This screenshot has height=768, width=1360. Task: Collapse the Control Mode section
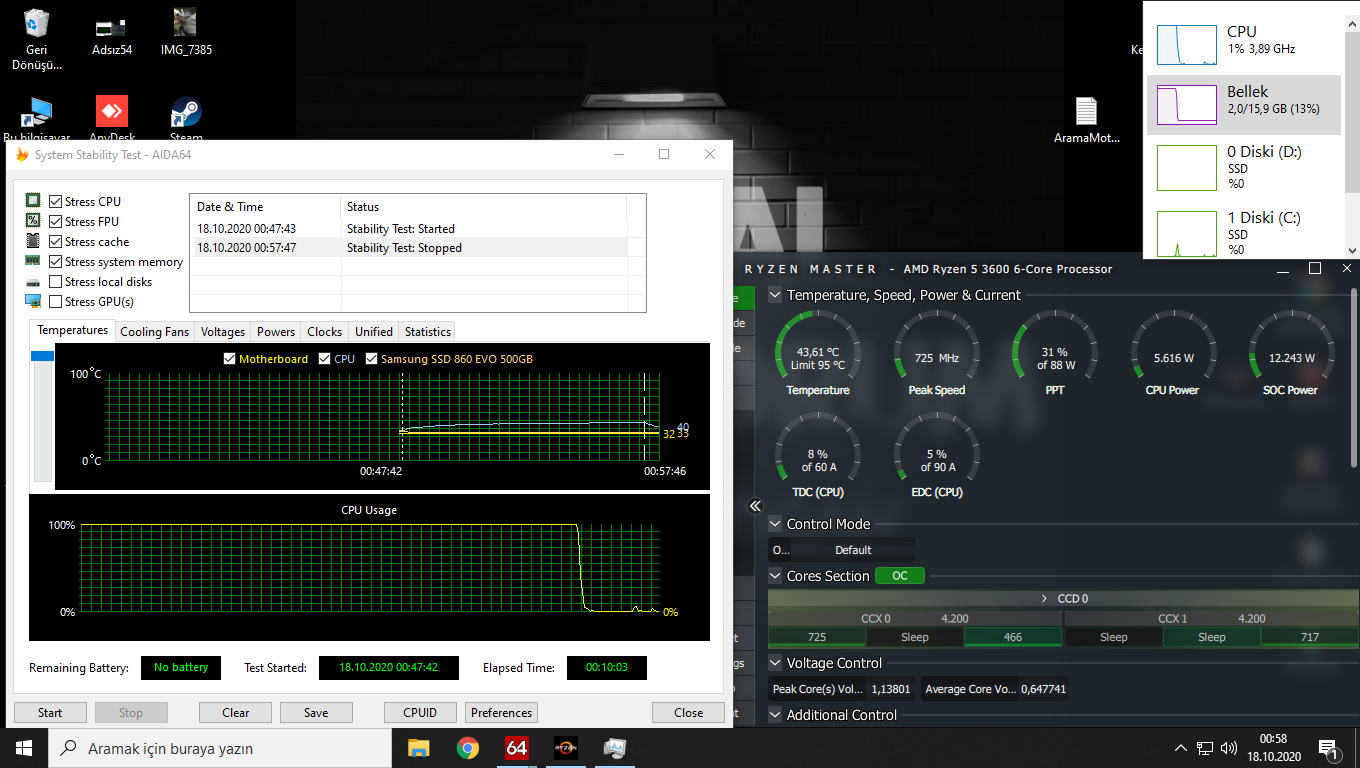tap(775, 524)
